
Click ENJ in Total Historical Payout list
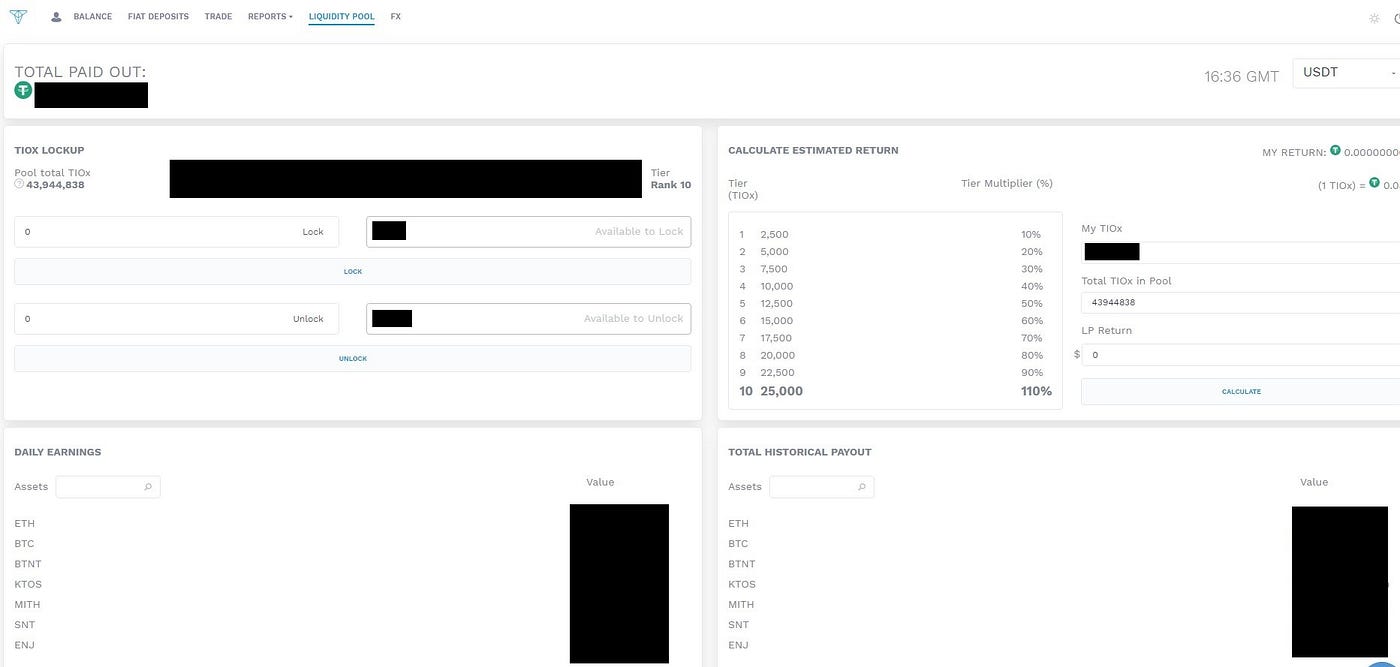738,645
